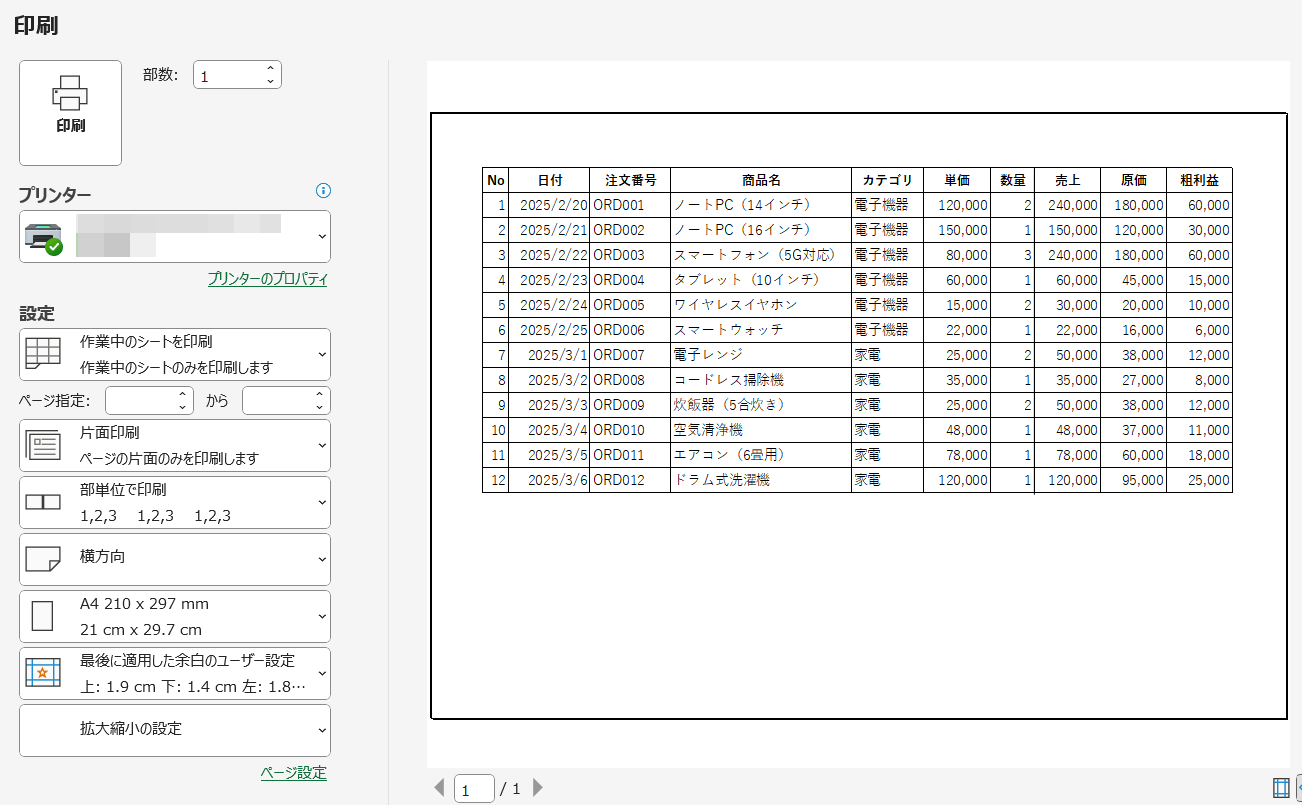Go to the previous preview page arrow
Image resolution: width=1302 pixels, height=805 pixels.
point(439,788)
